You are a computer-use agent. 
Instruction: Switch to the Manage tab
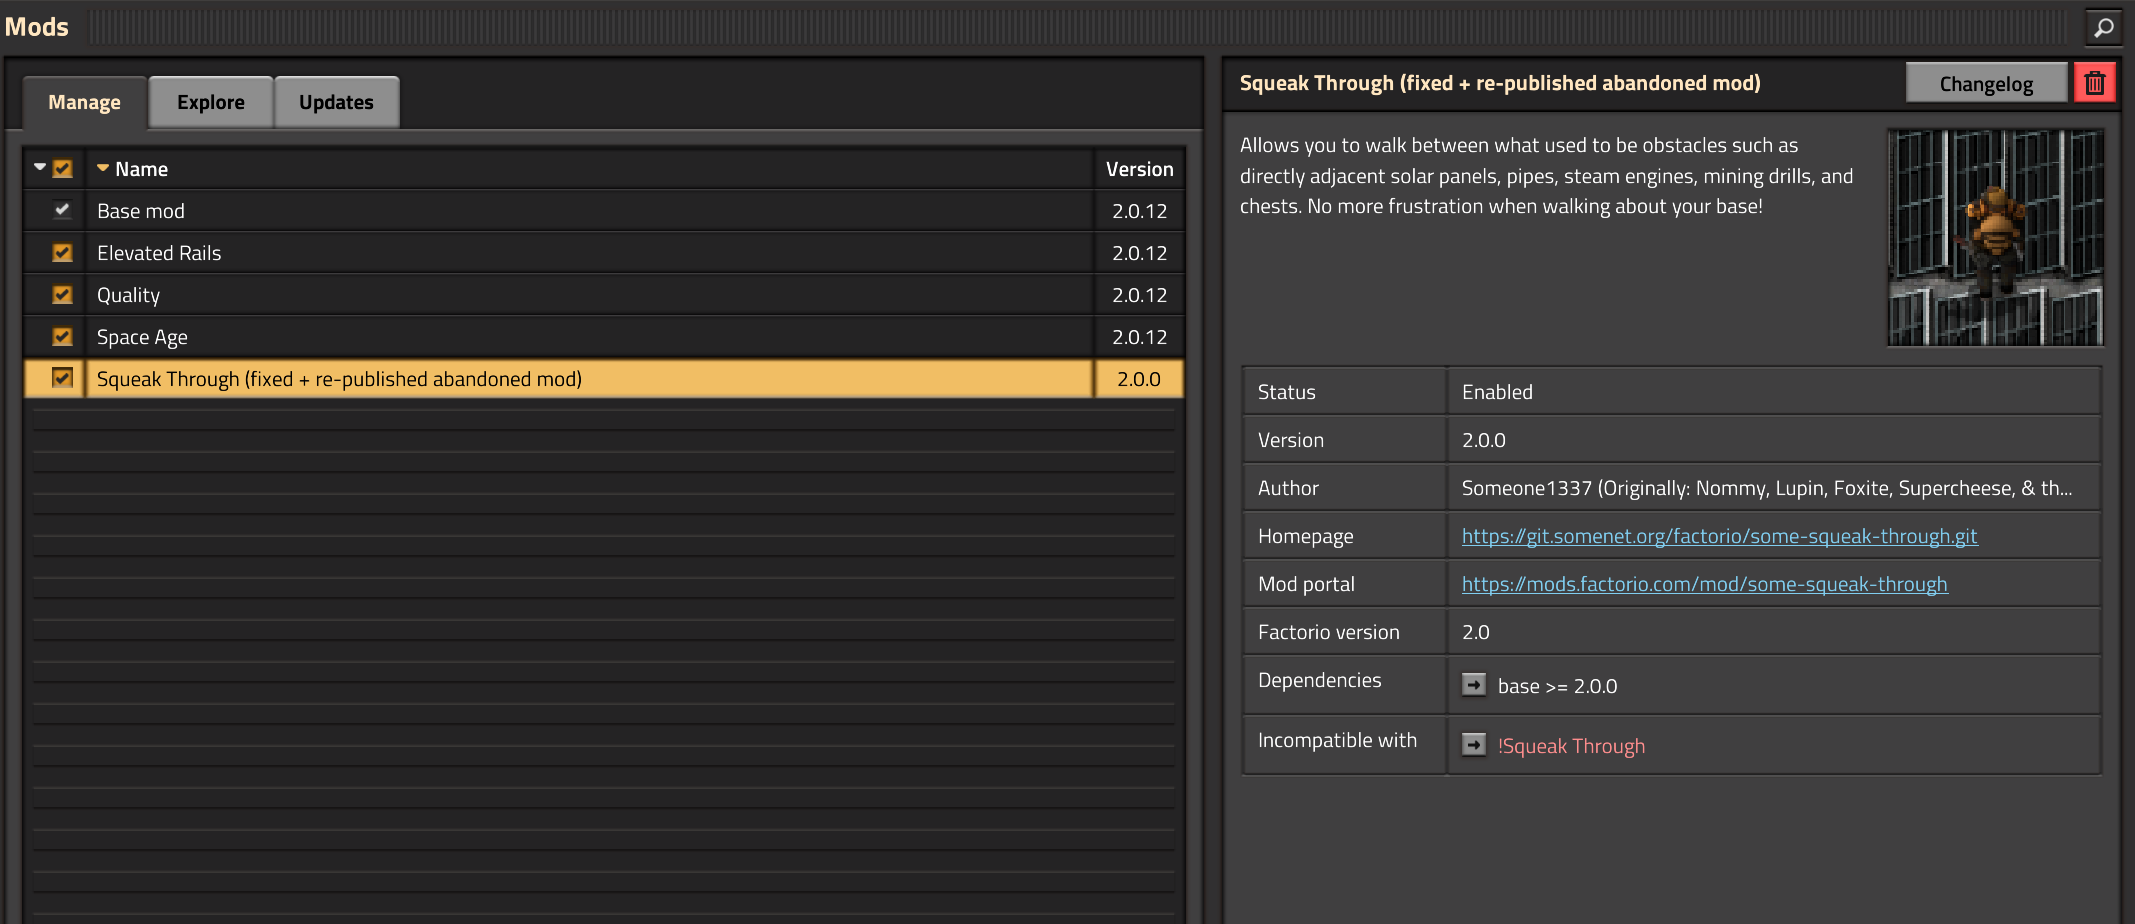pyautogui.click(x=84, y=102)
